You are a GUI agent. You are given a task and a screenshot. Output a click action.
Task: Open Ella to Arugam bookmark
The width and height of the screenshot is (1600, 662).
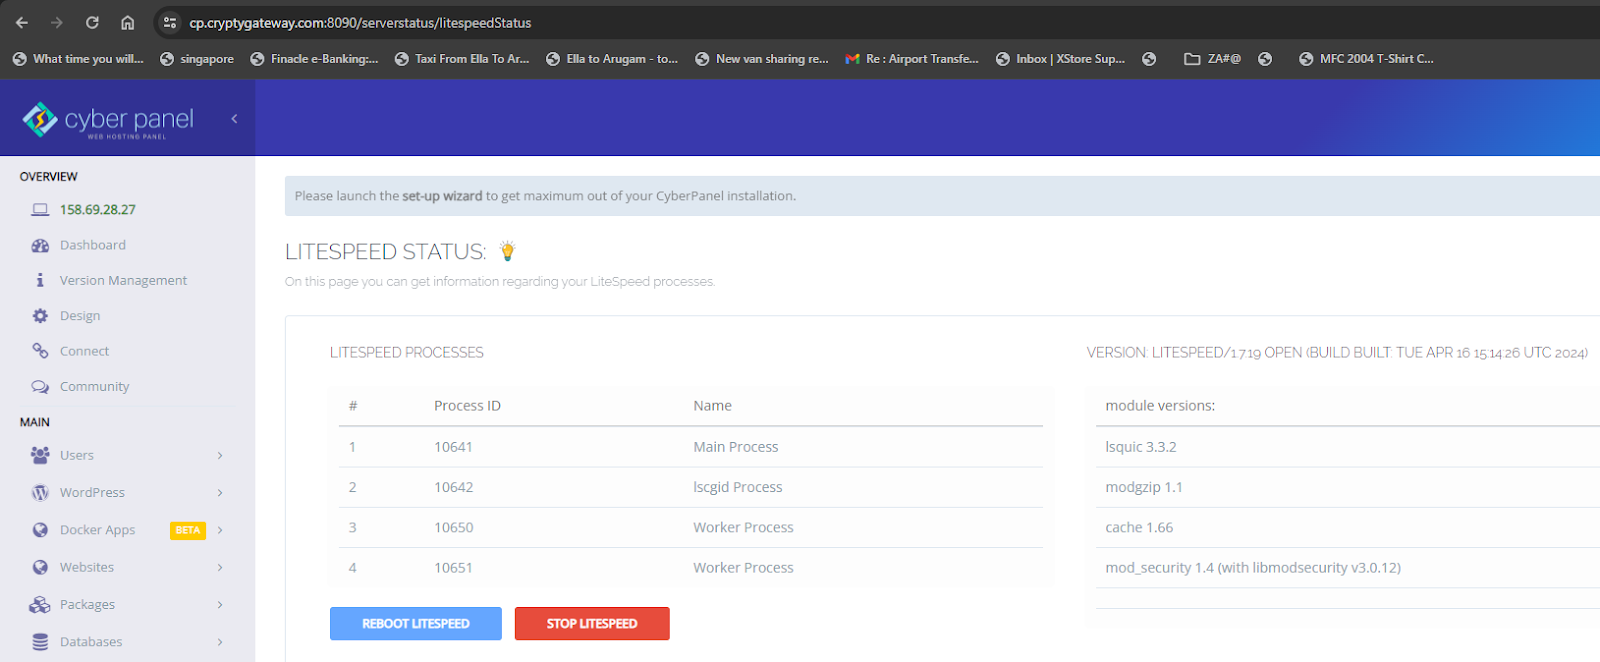pos(612,59)
